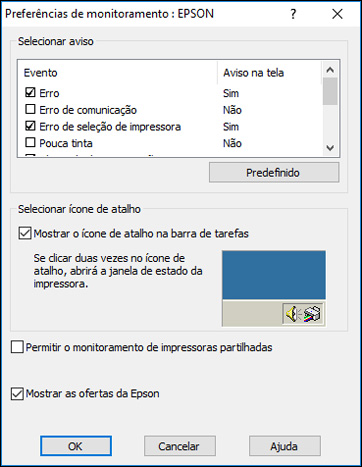Enable Permitir o monitoramento de impressoras partilhadas
Image resolution: width=362 pixels, height=467 pixels.
pos(17,347)
